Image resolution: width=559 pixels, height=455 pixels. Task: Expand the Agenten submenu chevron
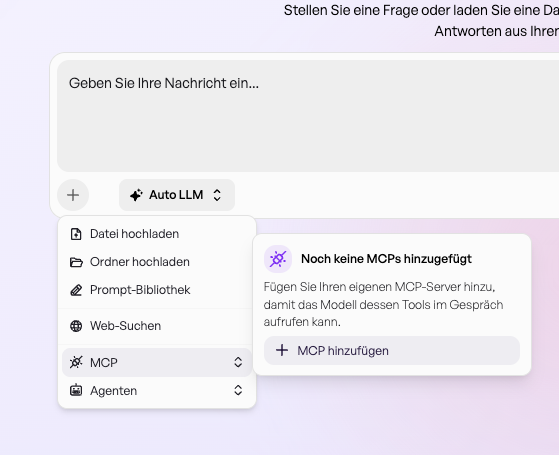click(x=238, y=390)
